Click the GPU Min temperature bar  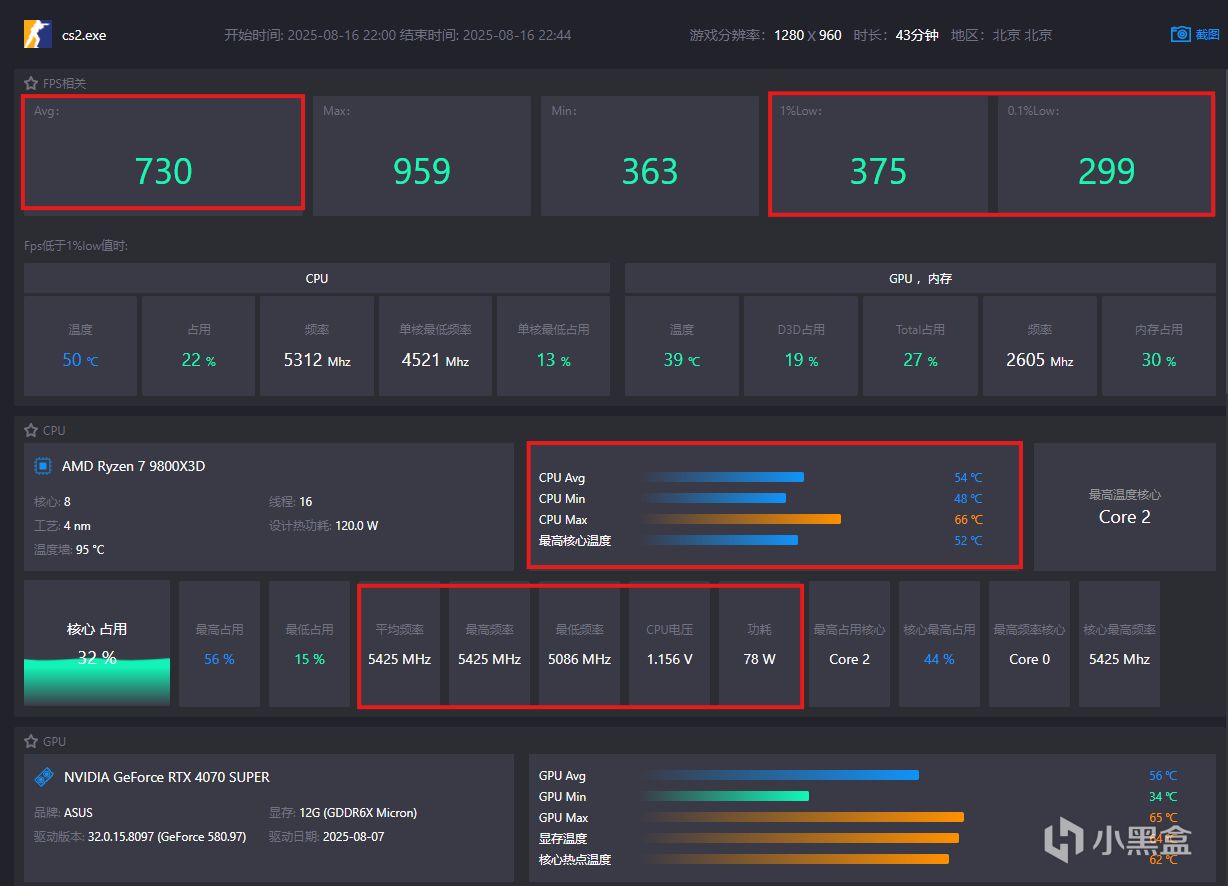coord(726,797)
